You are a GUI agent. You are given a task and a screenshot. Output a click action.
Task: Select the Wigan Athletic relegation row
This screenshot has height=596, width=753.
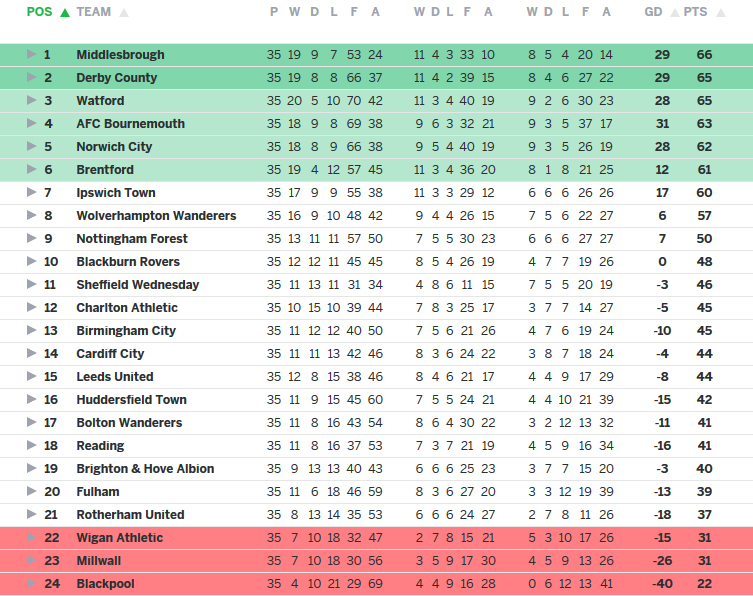pyautogui.click(x=119, y=538)
